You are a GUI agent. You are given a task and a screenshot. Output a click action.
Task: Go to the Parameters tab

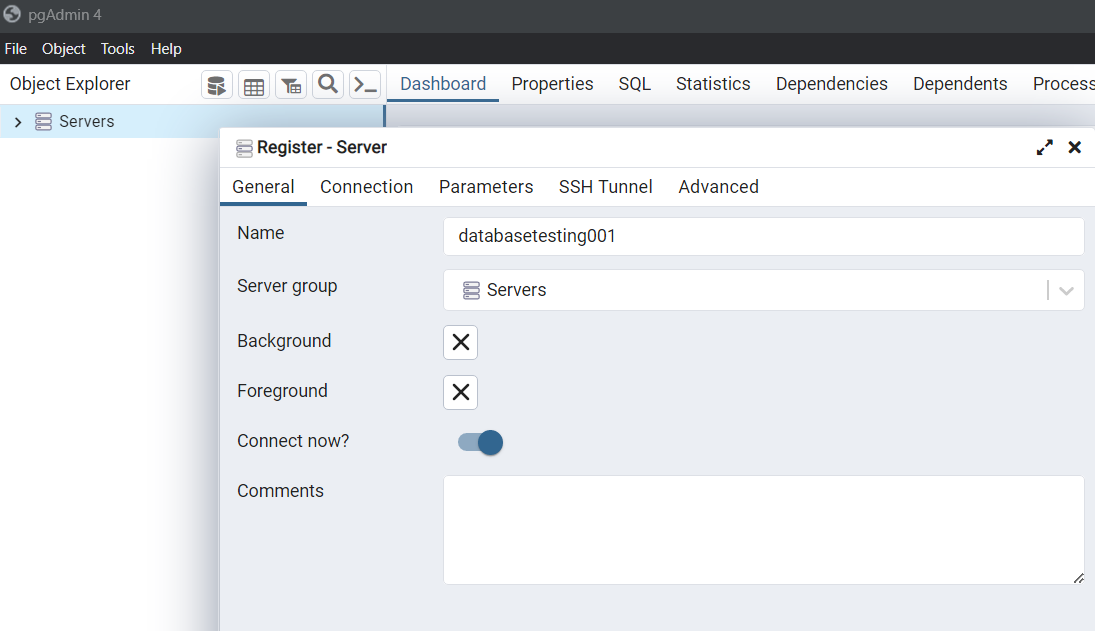[486, 187]
